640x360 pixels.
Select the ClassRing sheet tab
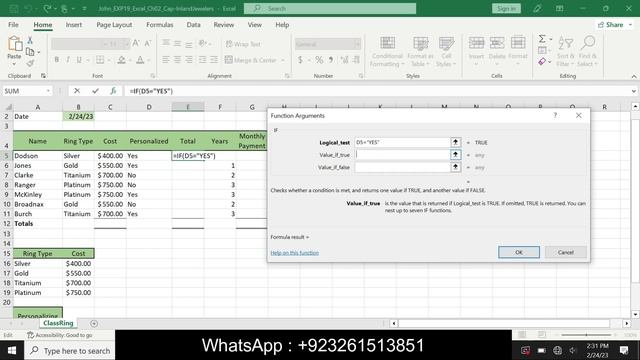coord(58,323)
